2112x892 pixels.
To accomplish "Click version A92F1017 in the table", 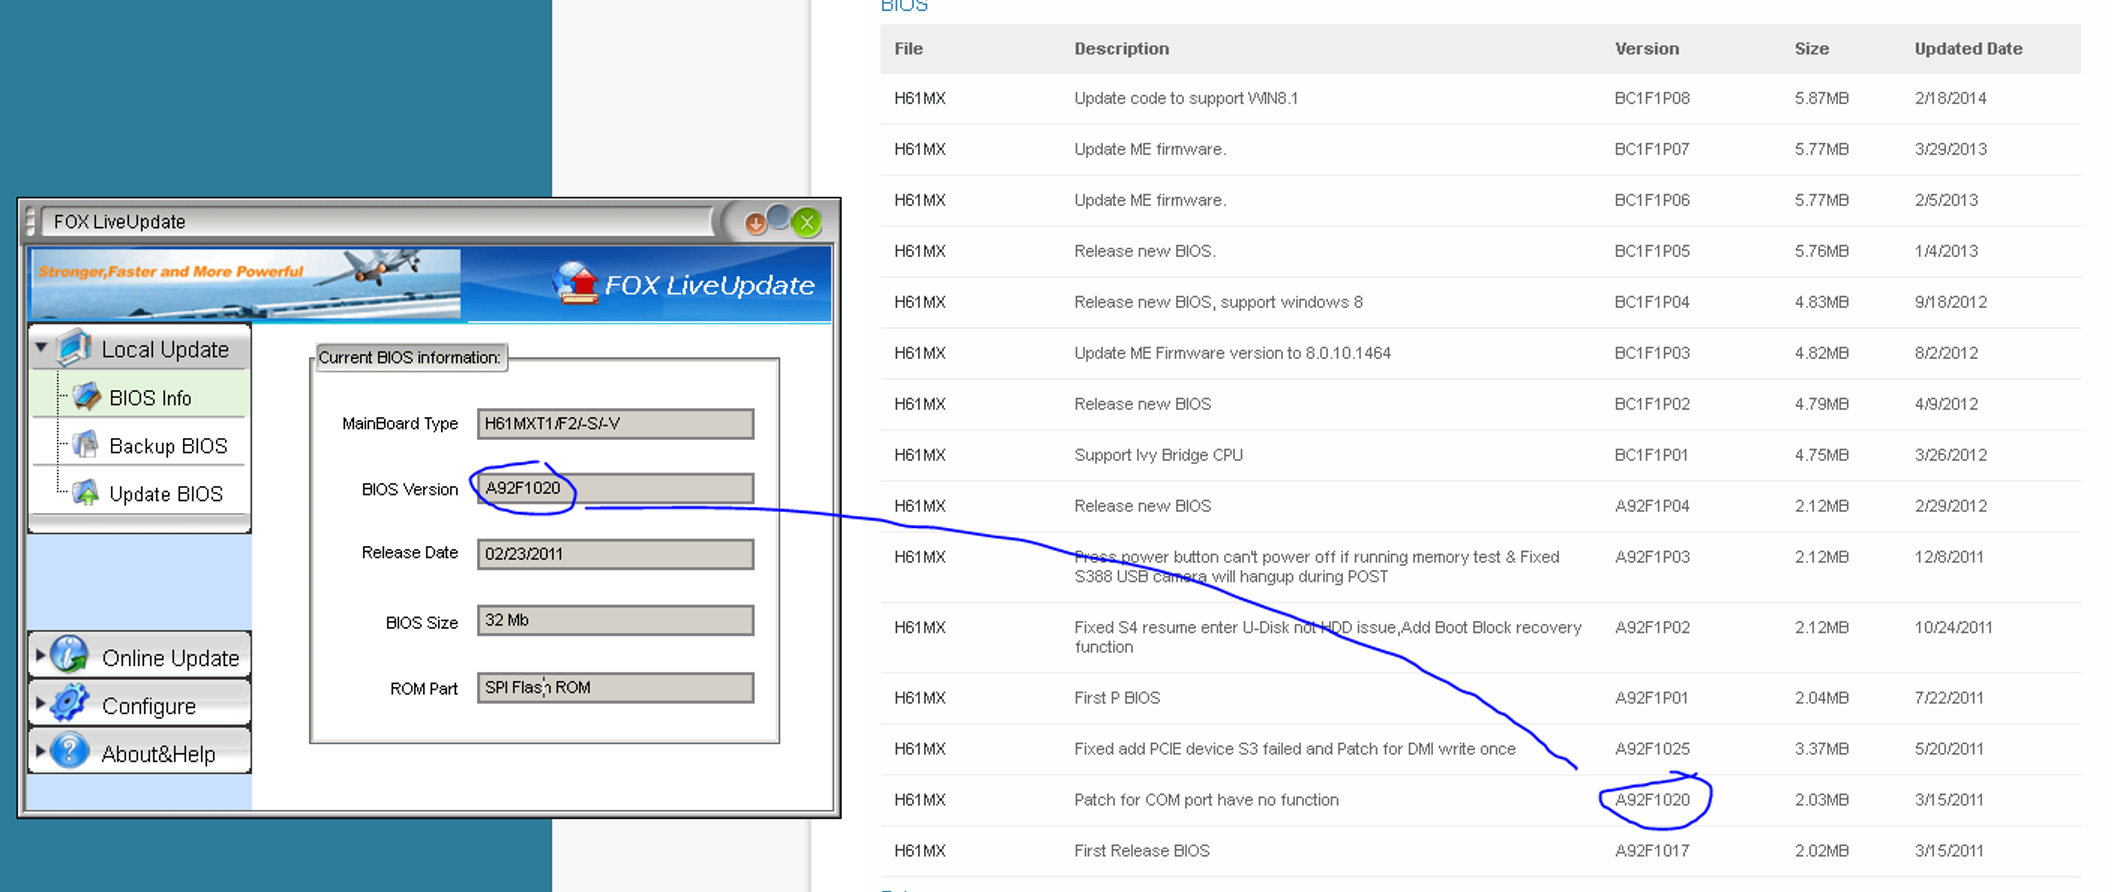I will [x=1652, y=851].
